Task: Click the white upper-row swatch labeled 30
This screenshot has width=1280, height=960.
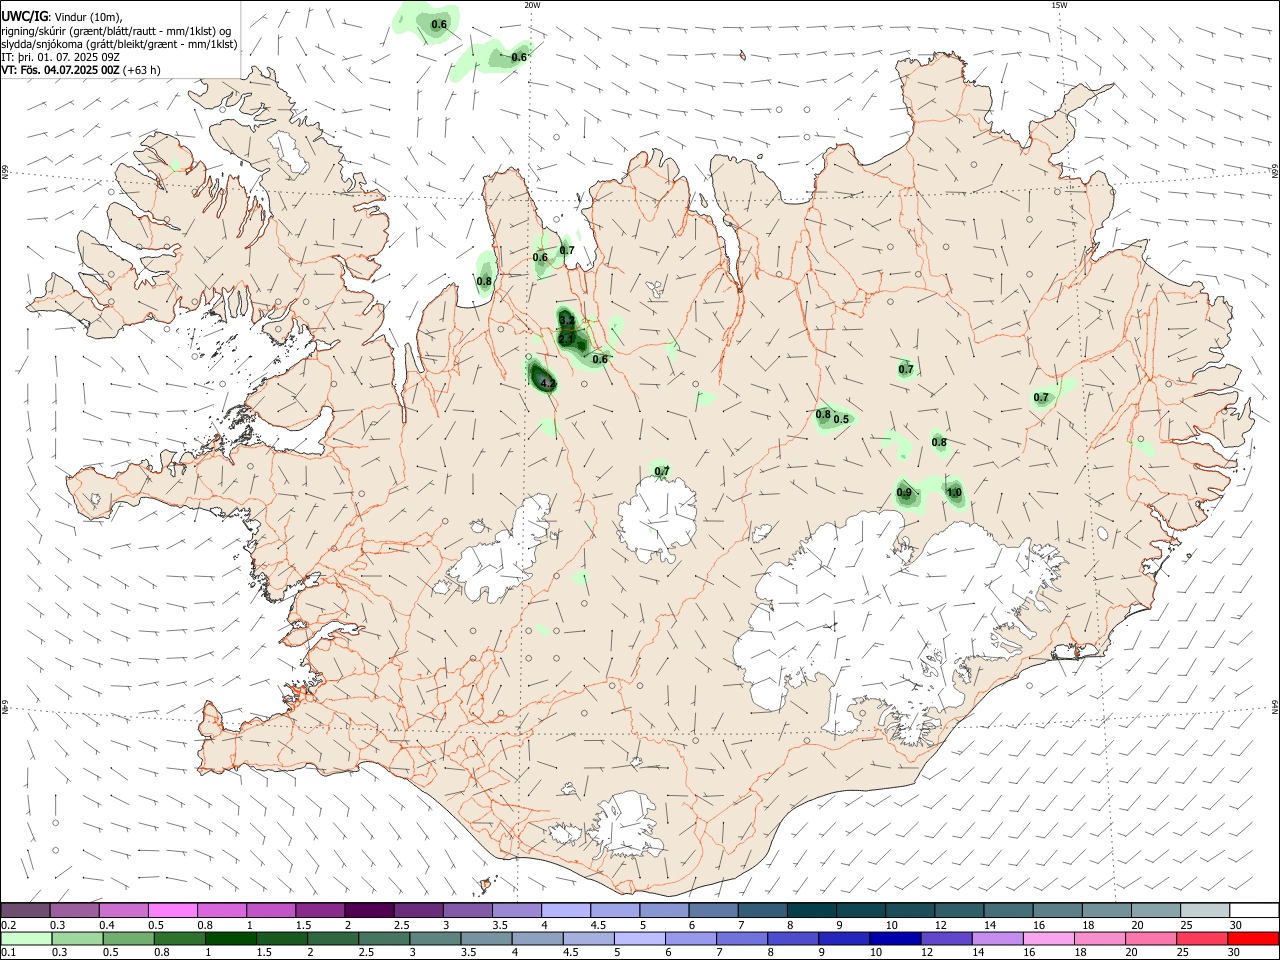Action: (x=1255, y=910)
